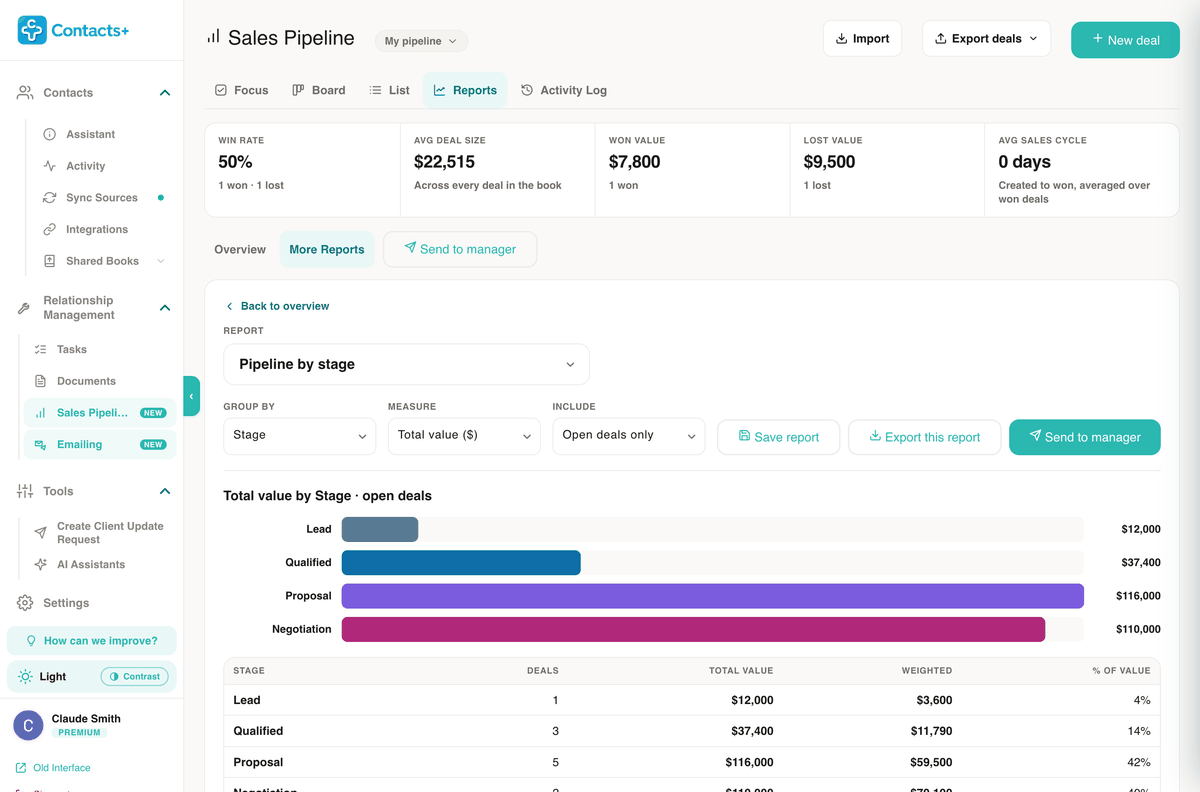
Task: Click the New deal button
Action: (1126, 40)
